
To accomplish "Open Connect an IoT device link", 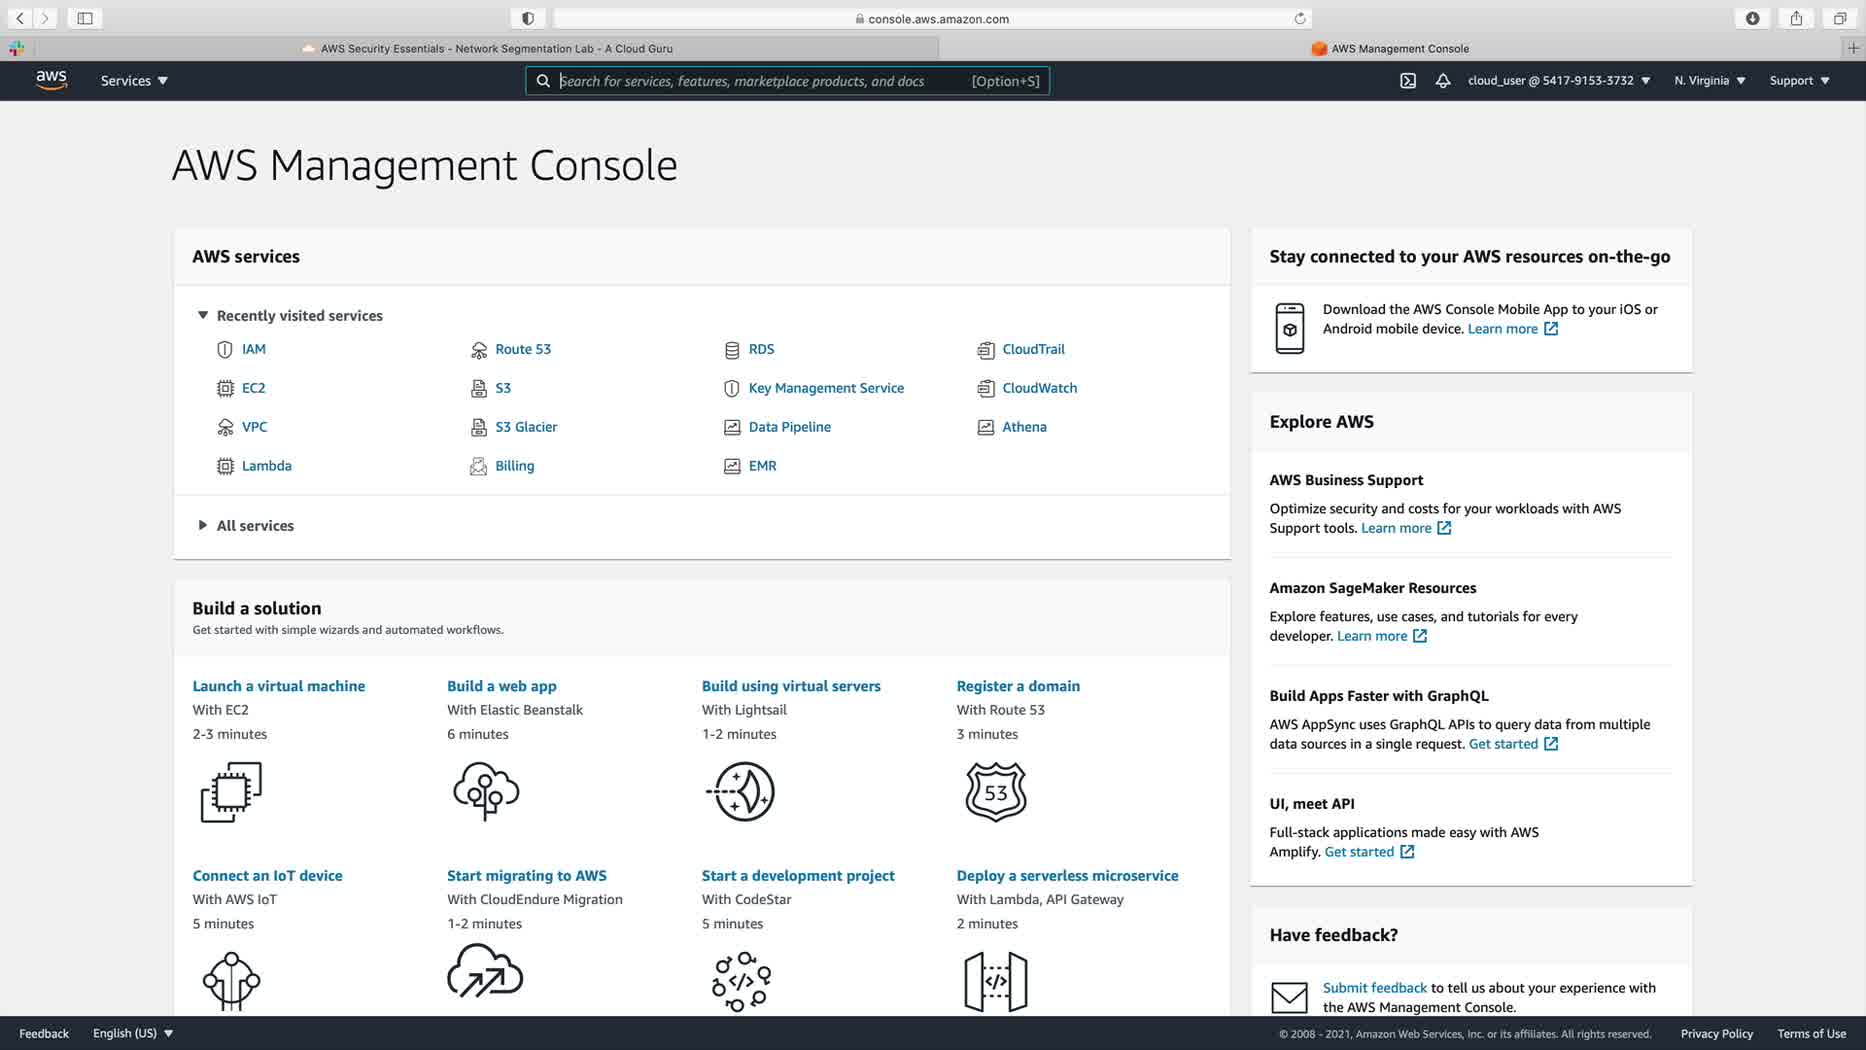I will pyautogui.click(x=267, y=876).
